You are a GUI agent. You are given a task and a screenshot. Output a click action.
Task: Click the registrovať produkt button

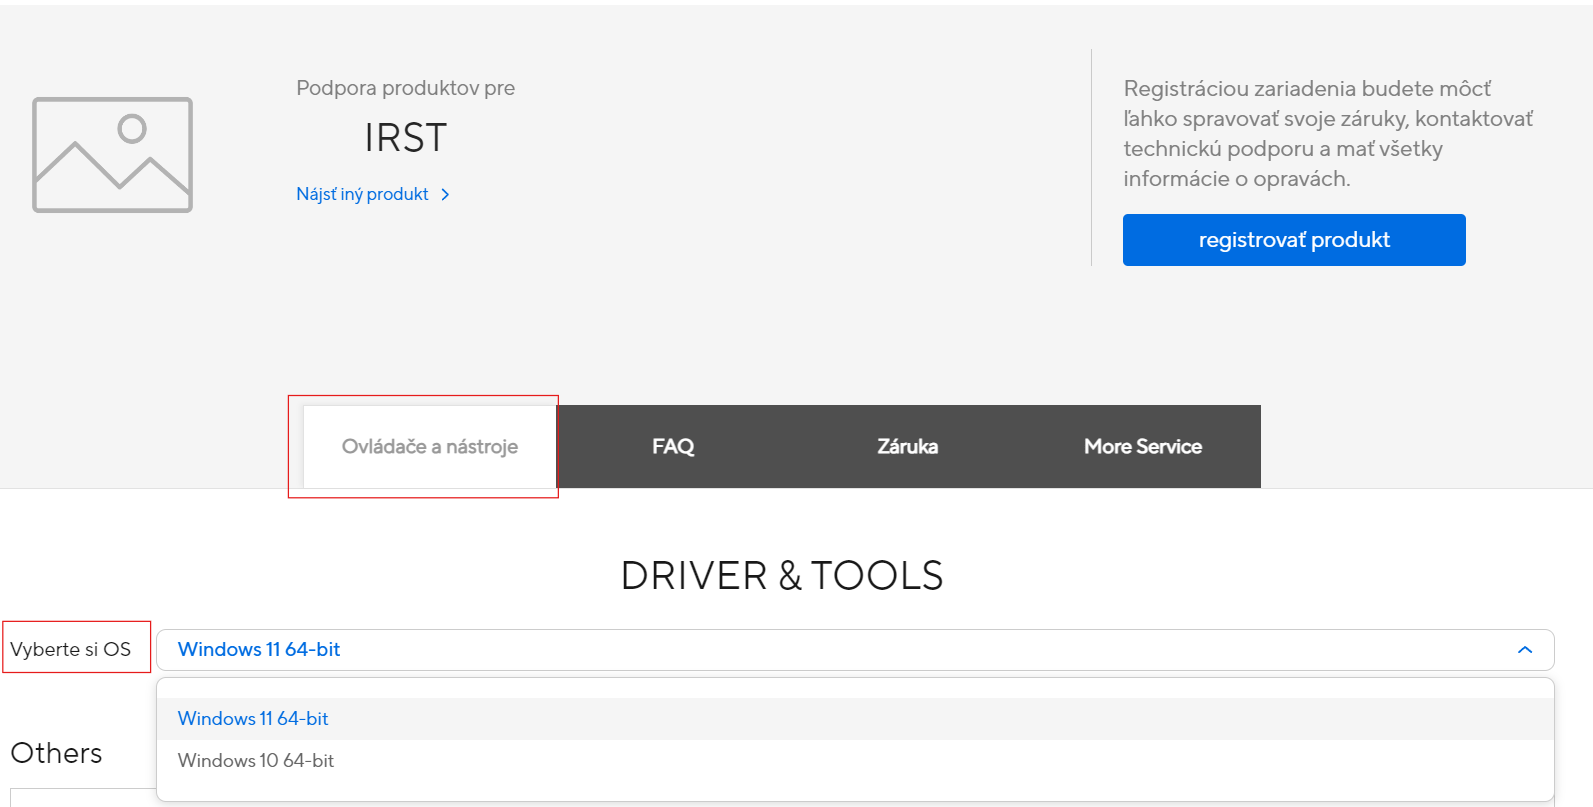pyautogui.click(x=1294, y=240)
